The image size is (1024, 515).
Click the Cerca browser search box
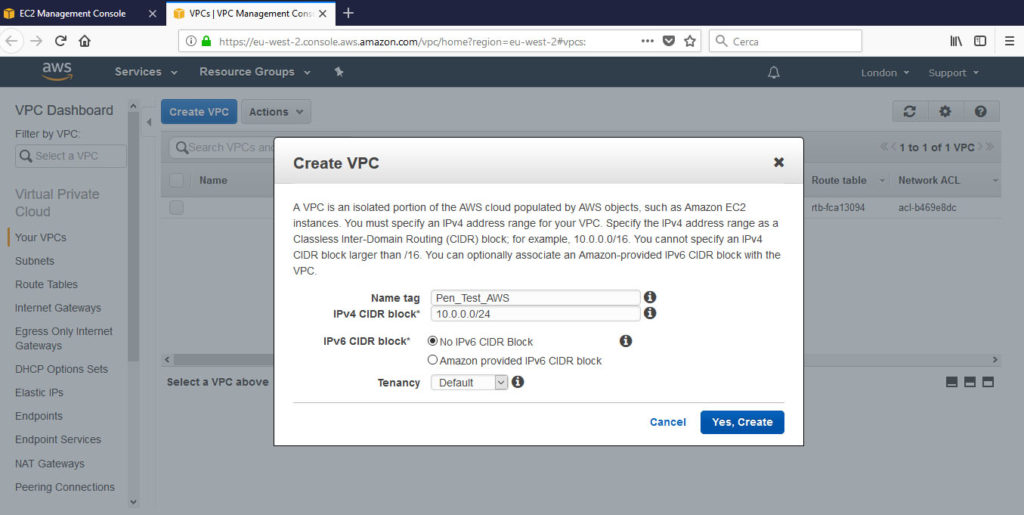click(785, 41)
